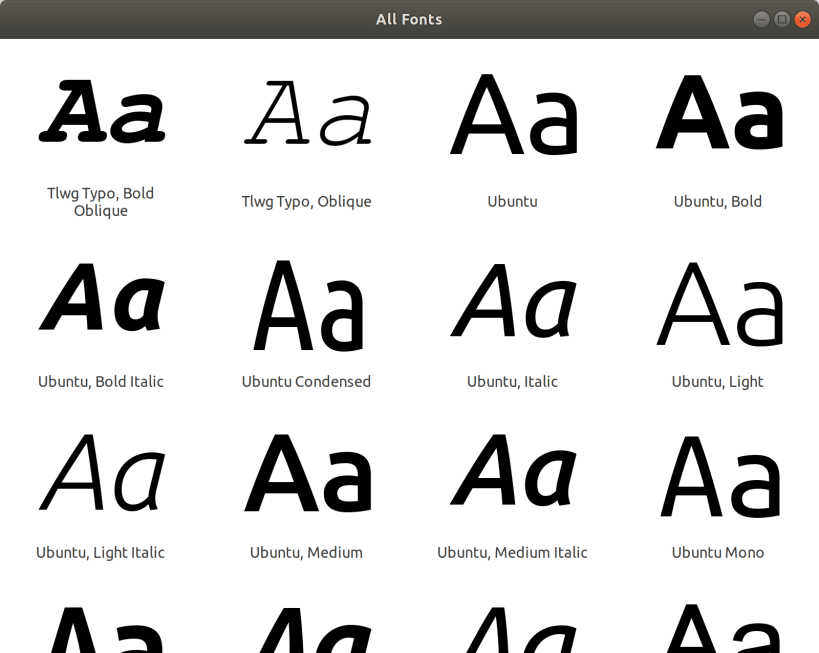Choose the Ubuntu Condensed font preview
This screenshot has height=653, width=819.
point(308,306)
